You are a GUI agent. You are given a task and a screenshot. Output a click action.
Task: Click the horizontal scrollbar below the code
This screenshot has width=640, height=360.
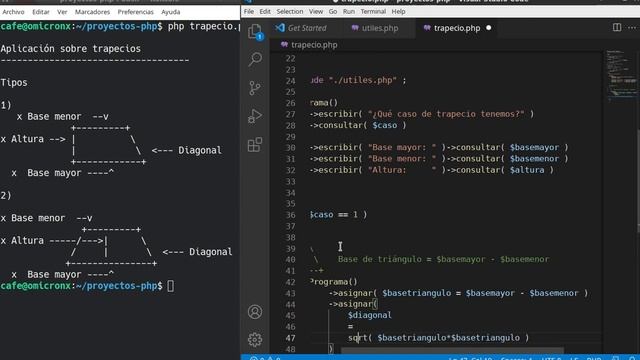point(452,350)
